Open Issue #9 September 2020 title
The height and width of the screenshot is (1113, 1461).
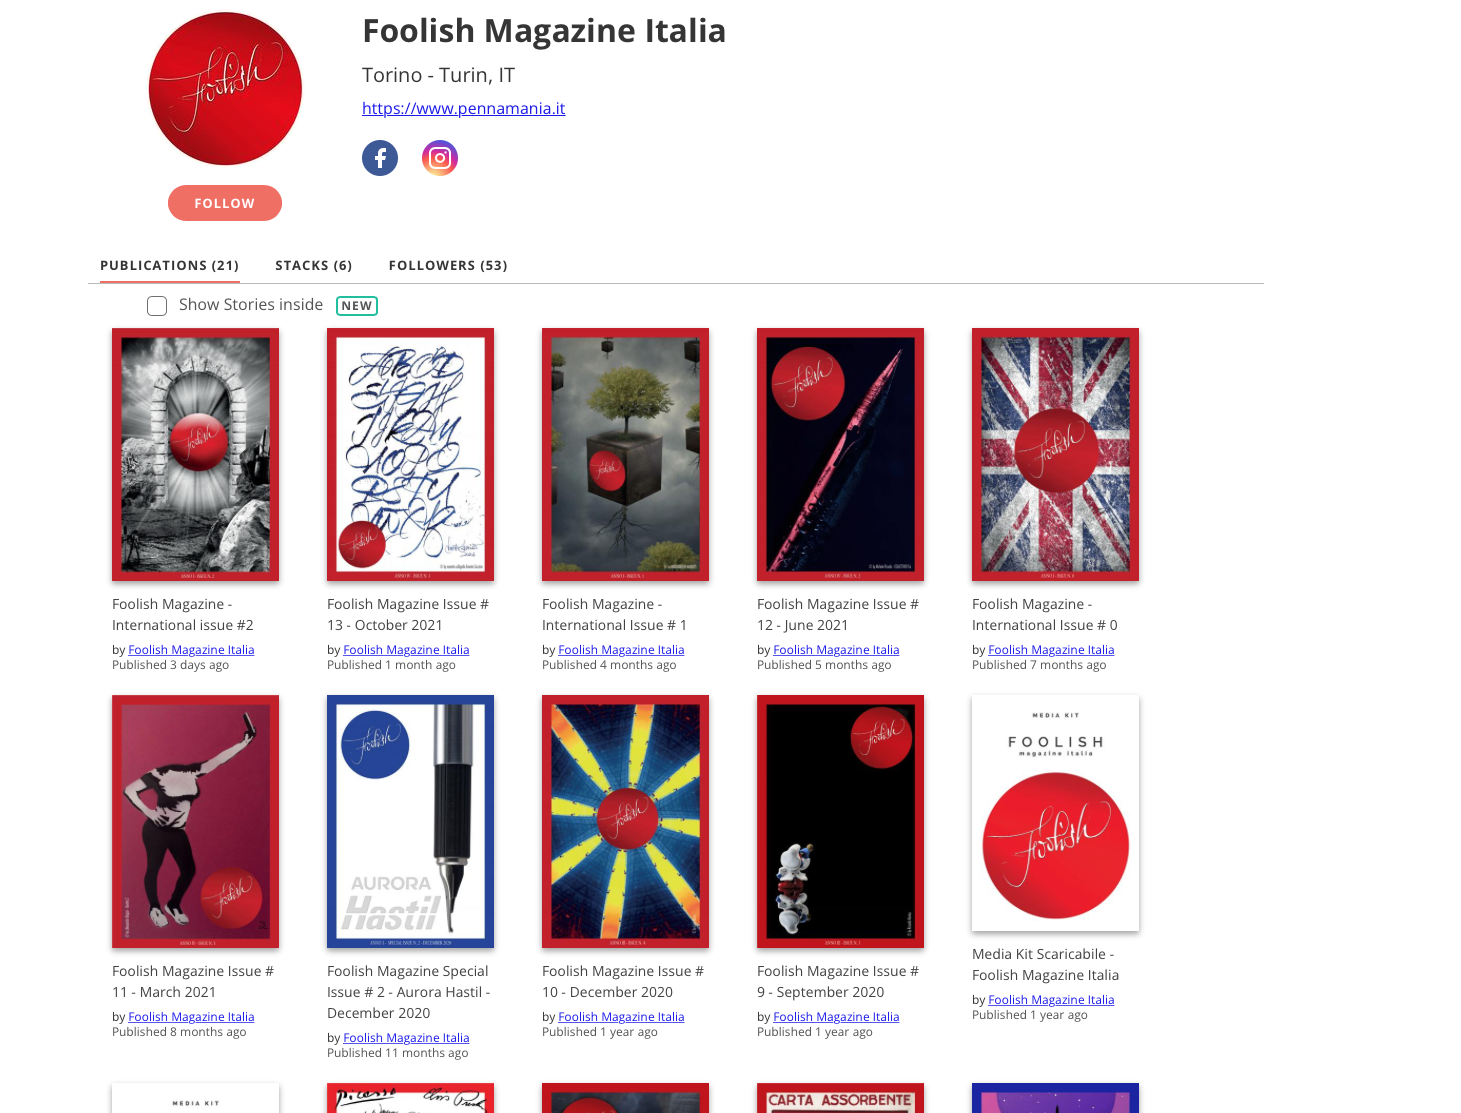click(838, 981)
